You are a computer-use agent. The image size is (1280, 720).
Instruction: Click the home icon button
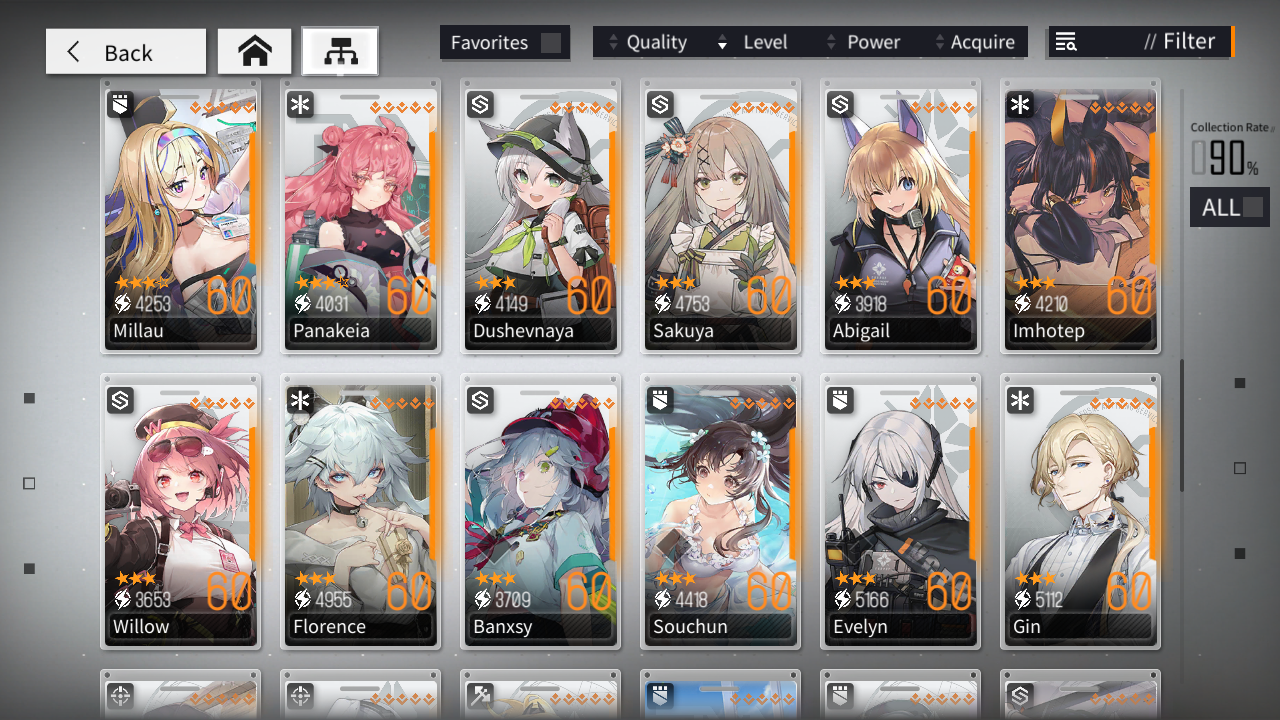[x=255, y=52]
